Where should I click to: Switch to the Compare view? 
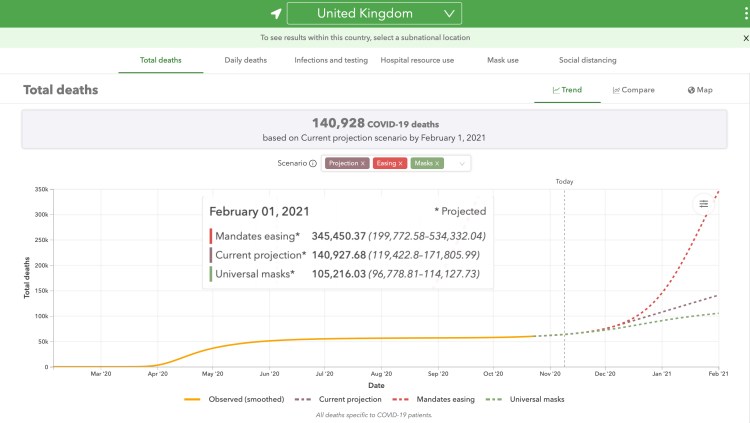[633, 90]
